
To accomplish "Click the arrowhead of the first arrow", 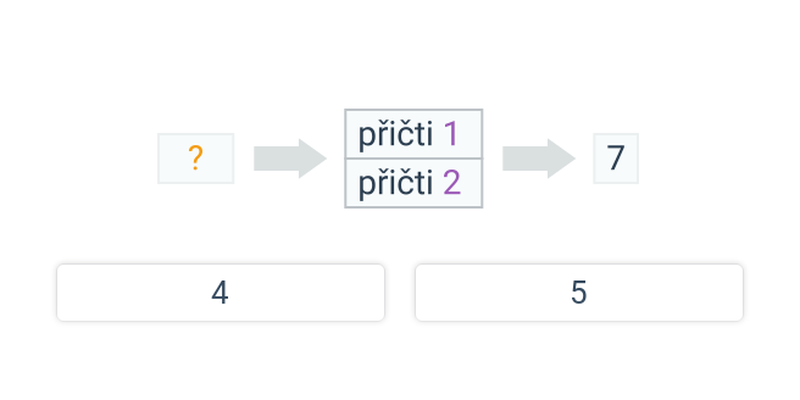I will (312, 159).
